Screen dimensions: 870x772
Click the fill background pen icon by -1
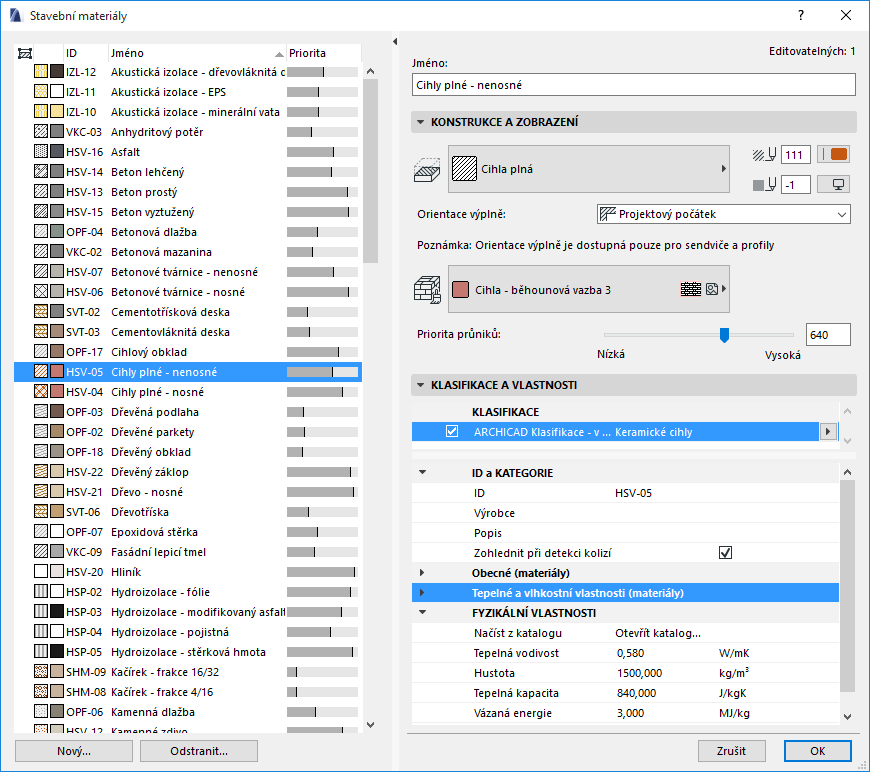tap(764, 185)
